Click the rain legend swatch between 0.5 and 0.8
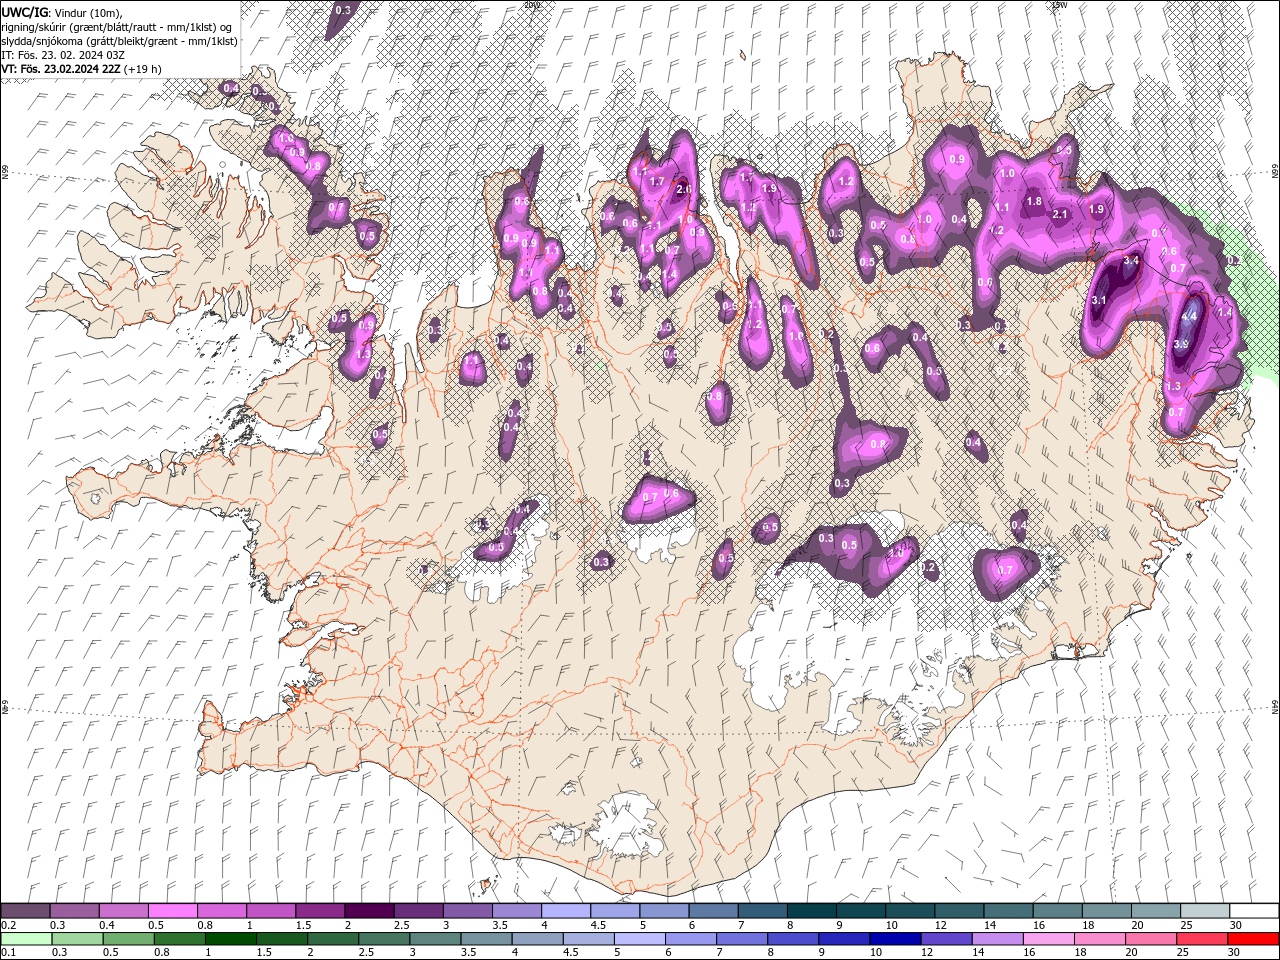Image resolution: width=1280 pixels, height=960 pixels. (128, 939)
